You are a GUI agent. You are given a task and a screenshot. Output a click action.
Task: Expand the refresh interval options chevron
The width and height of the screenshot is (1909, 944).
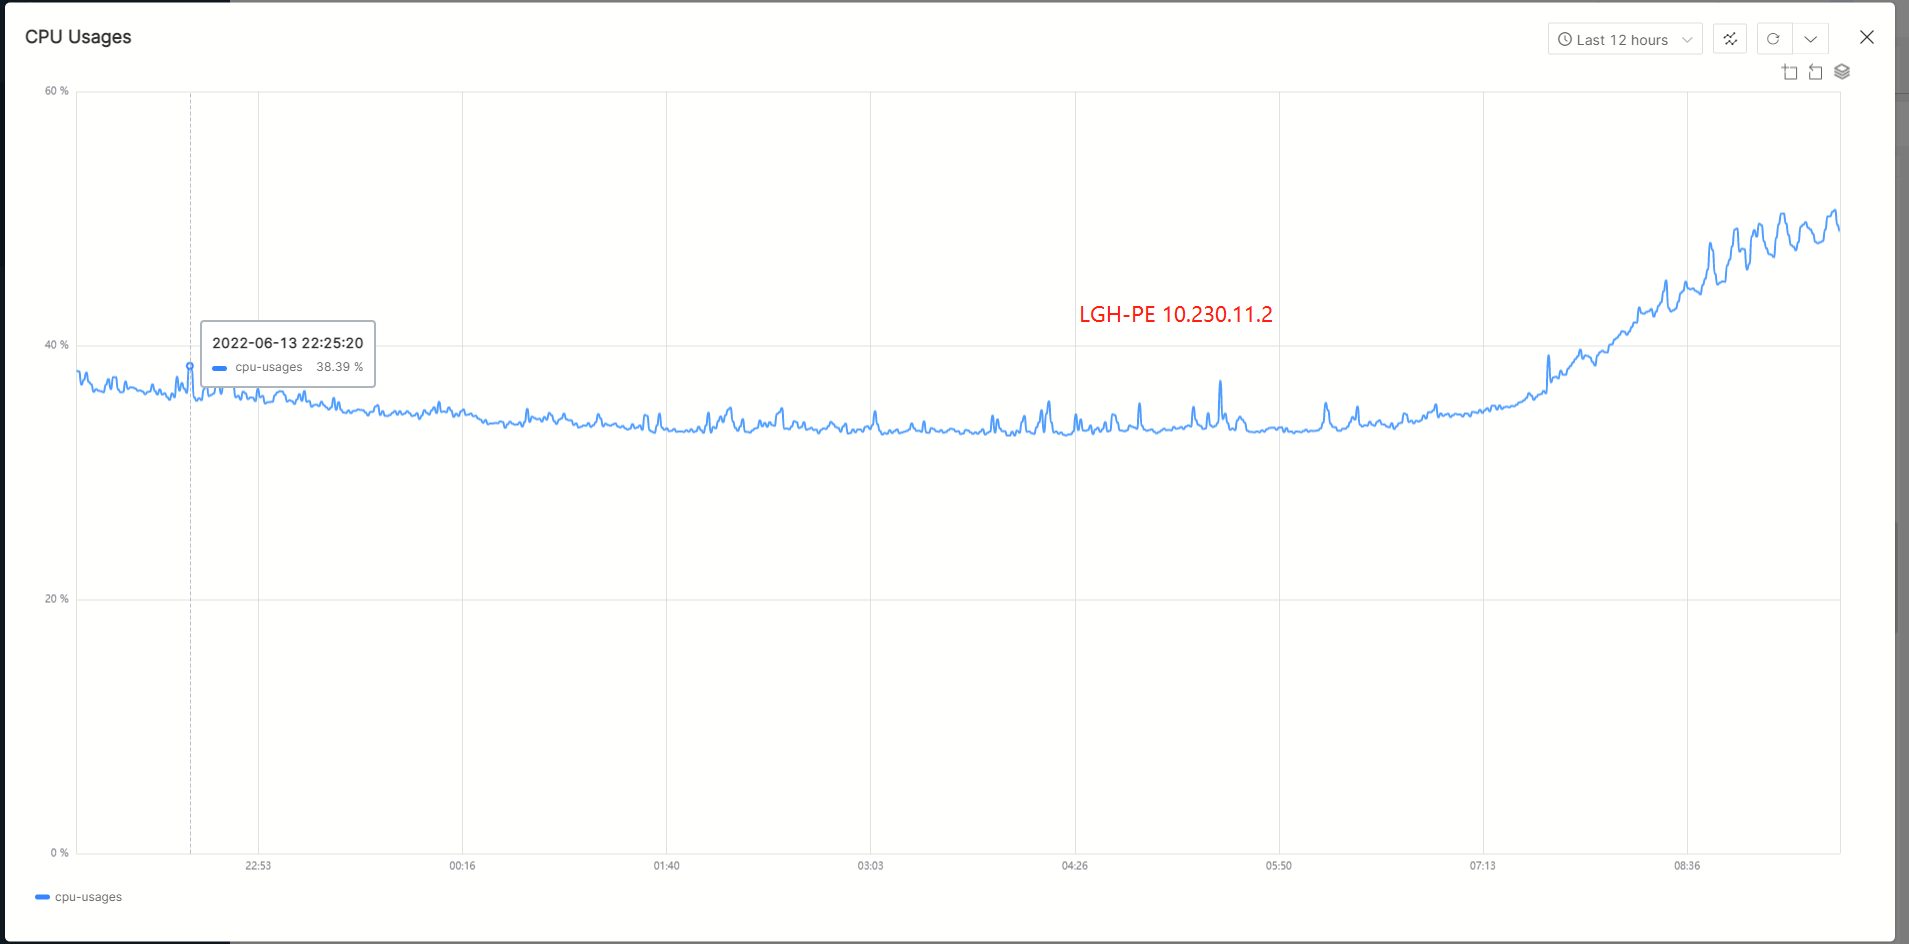pyautogui.click(x=1810, y=39)
